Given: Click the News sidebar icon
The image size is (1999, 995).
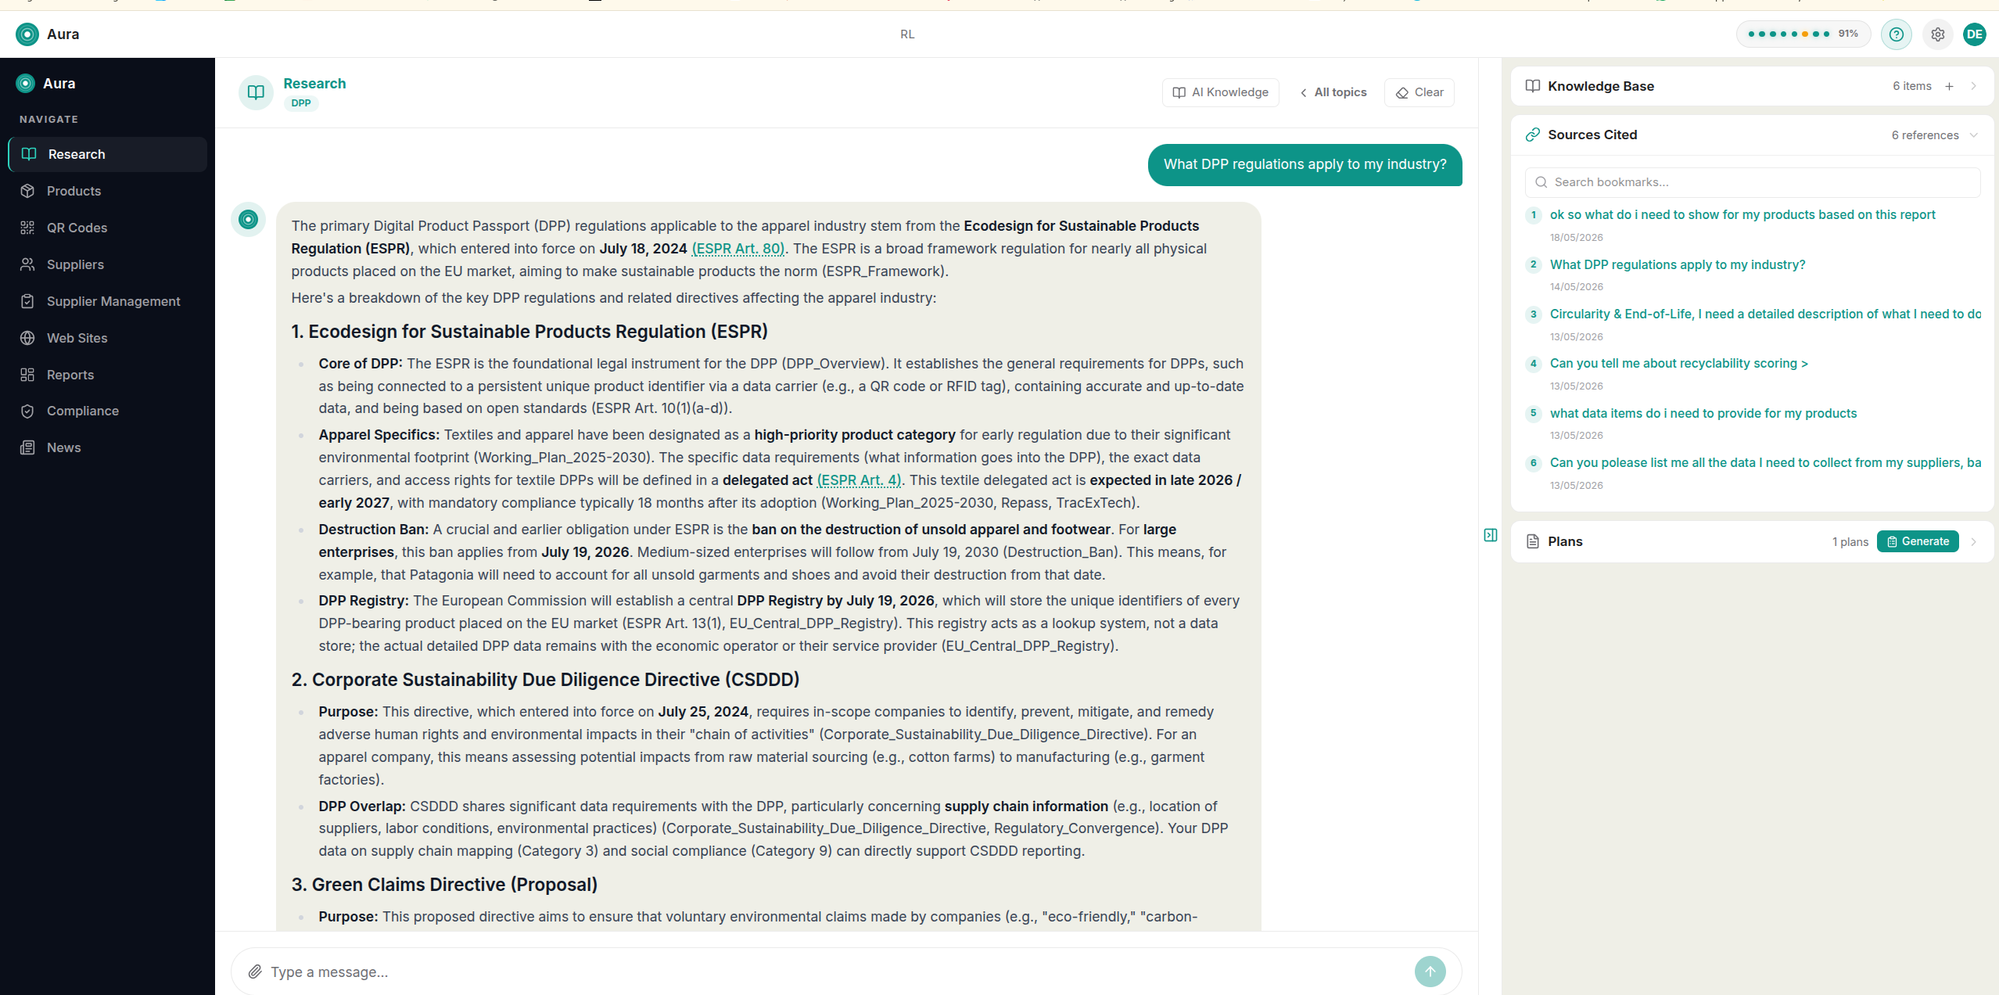Looking at the screenshot, I should (x=27, y=448).
